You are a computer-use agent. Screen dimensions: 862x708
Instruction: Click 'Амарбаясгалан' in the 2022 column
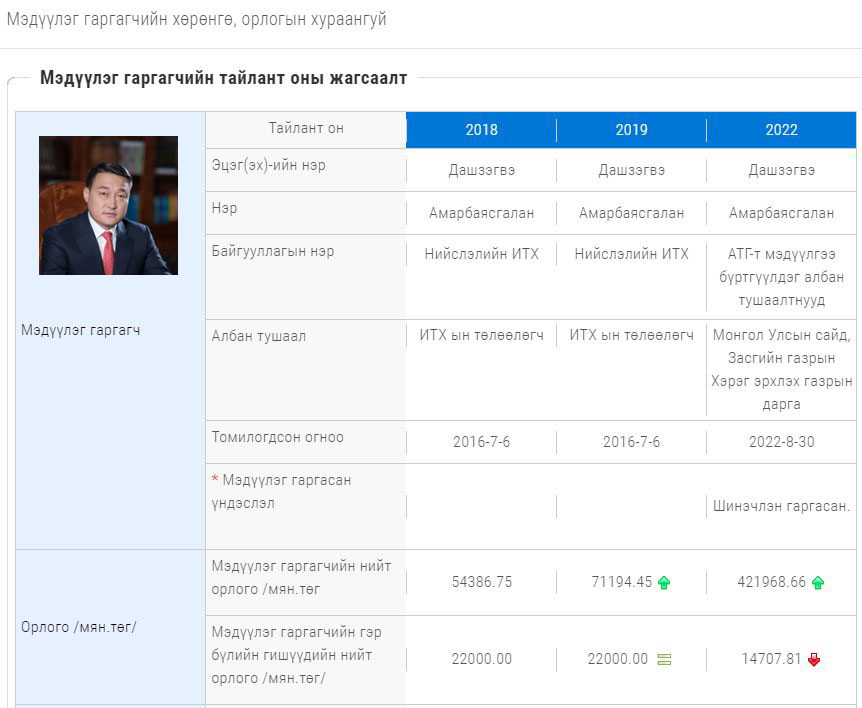coord(782,213)
